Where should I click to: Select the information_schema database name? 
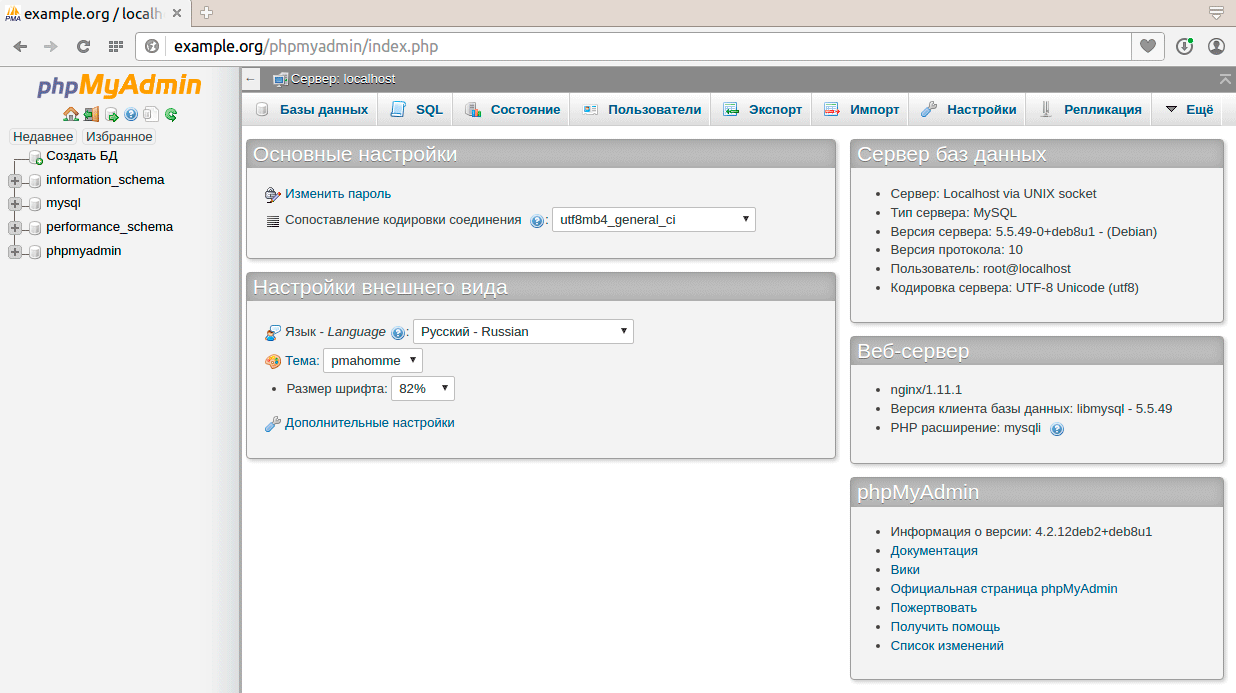click(x=105, y=180)
